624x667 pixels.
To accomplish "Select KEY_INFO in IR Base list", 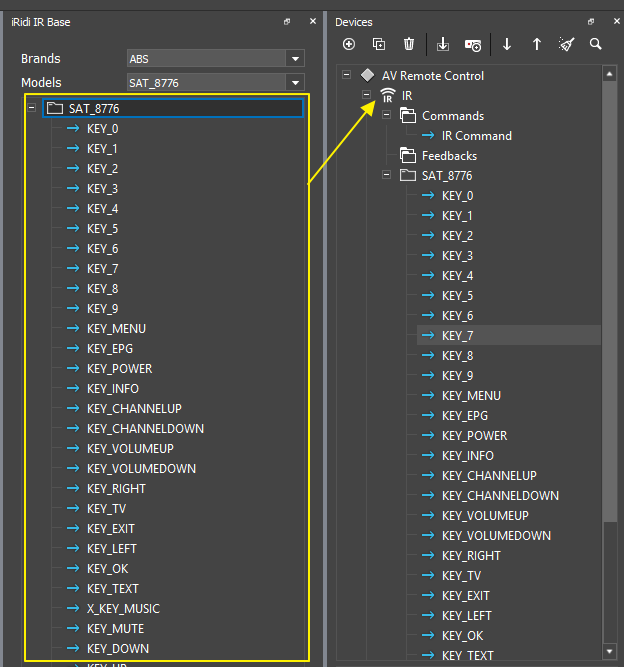I will point(113,388).
